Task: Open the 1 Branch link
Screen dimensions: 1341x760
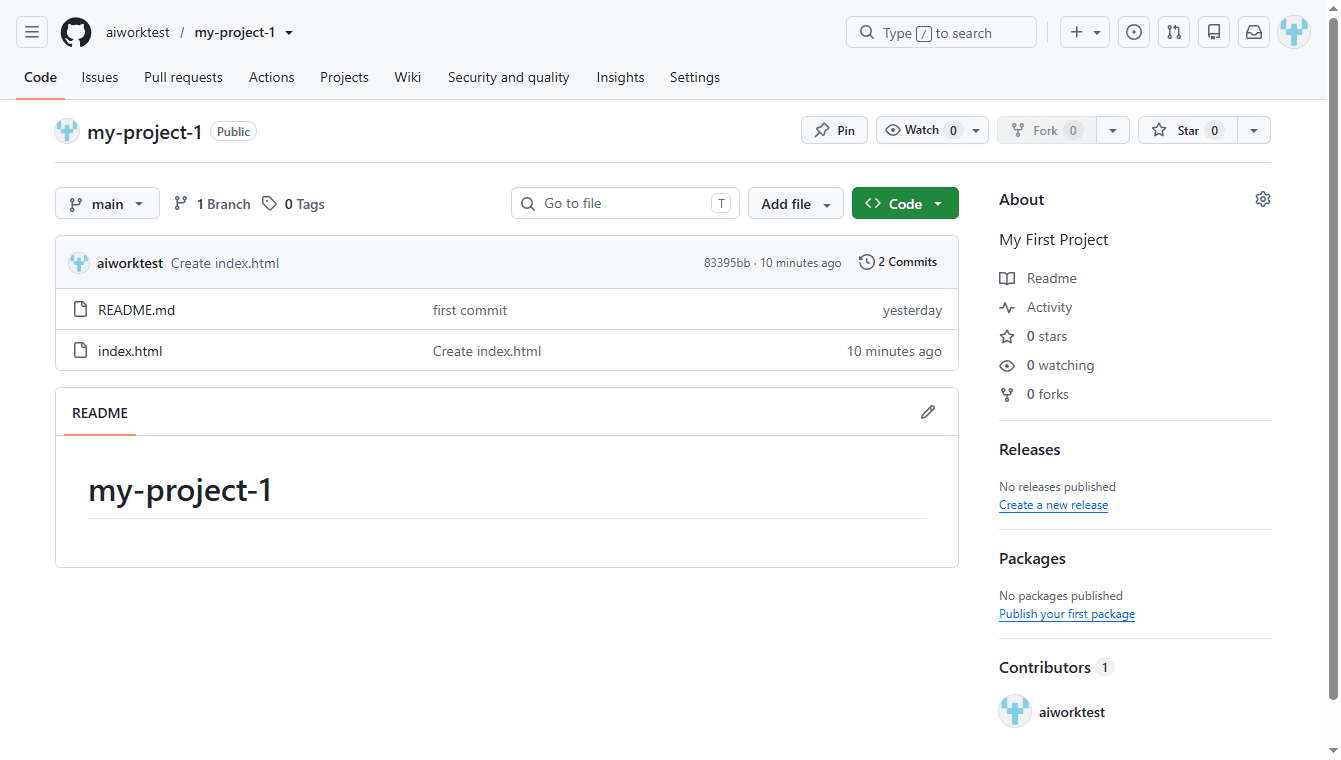Action: click(x=212, y=203)
